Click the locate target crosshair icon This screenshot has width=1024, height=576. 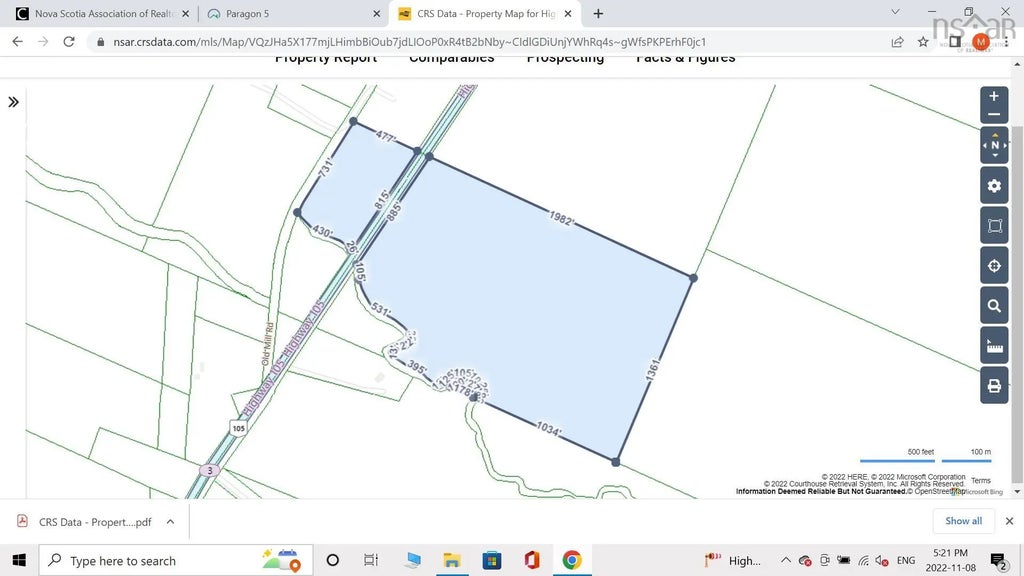pos(994,266)
